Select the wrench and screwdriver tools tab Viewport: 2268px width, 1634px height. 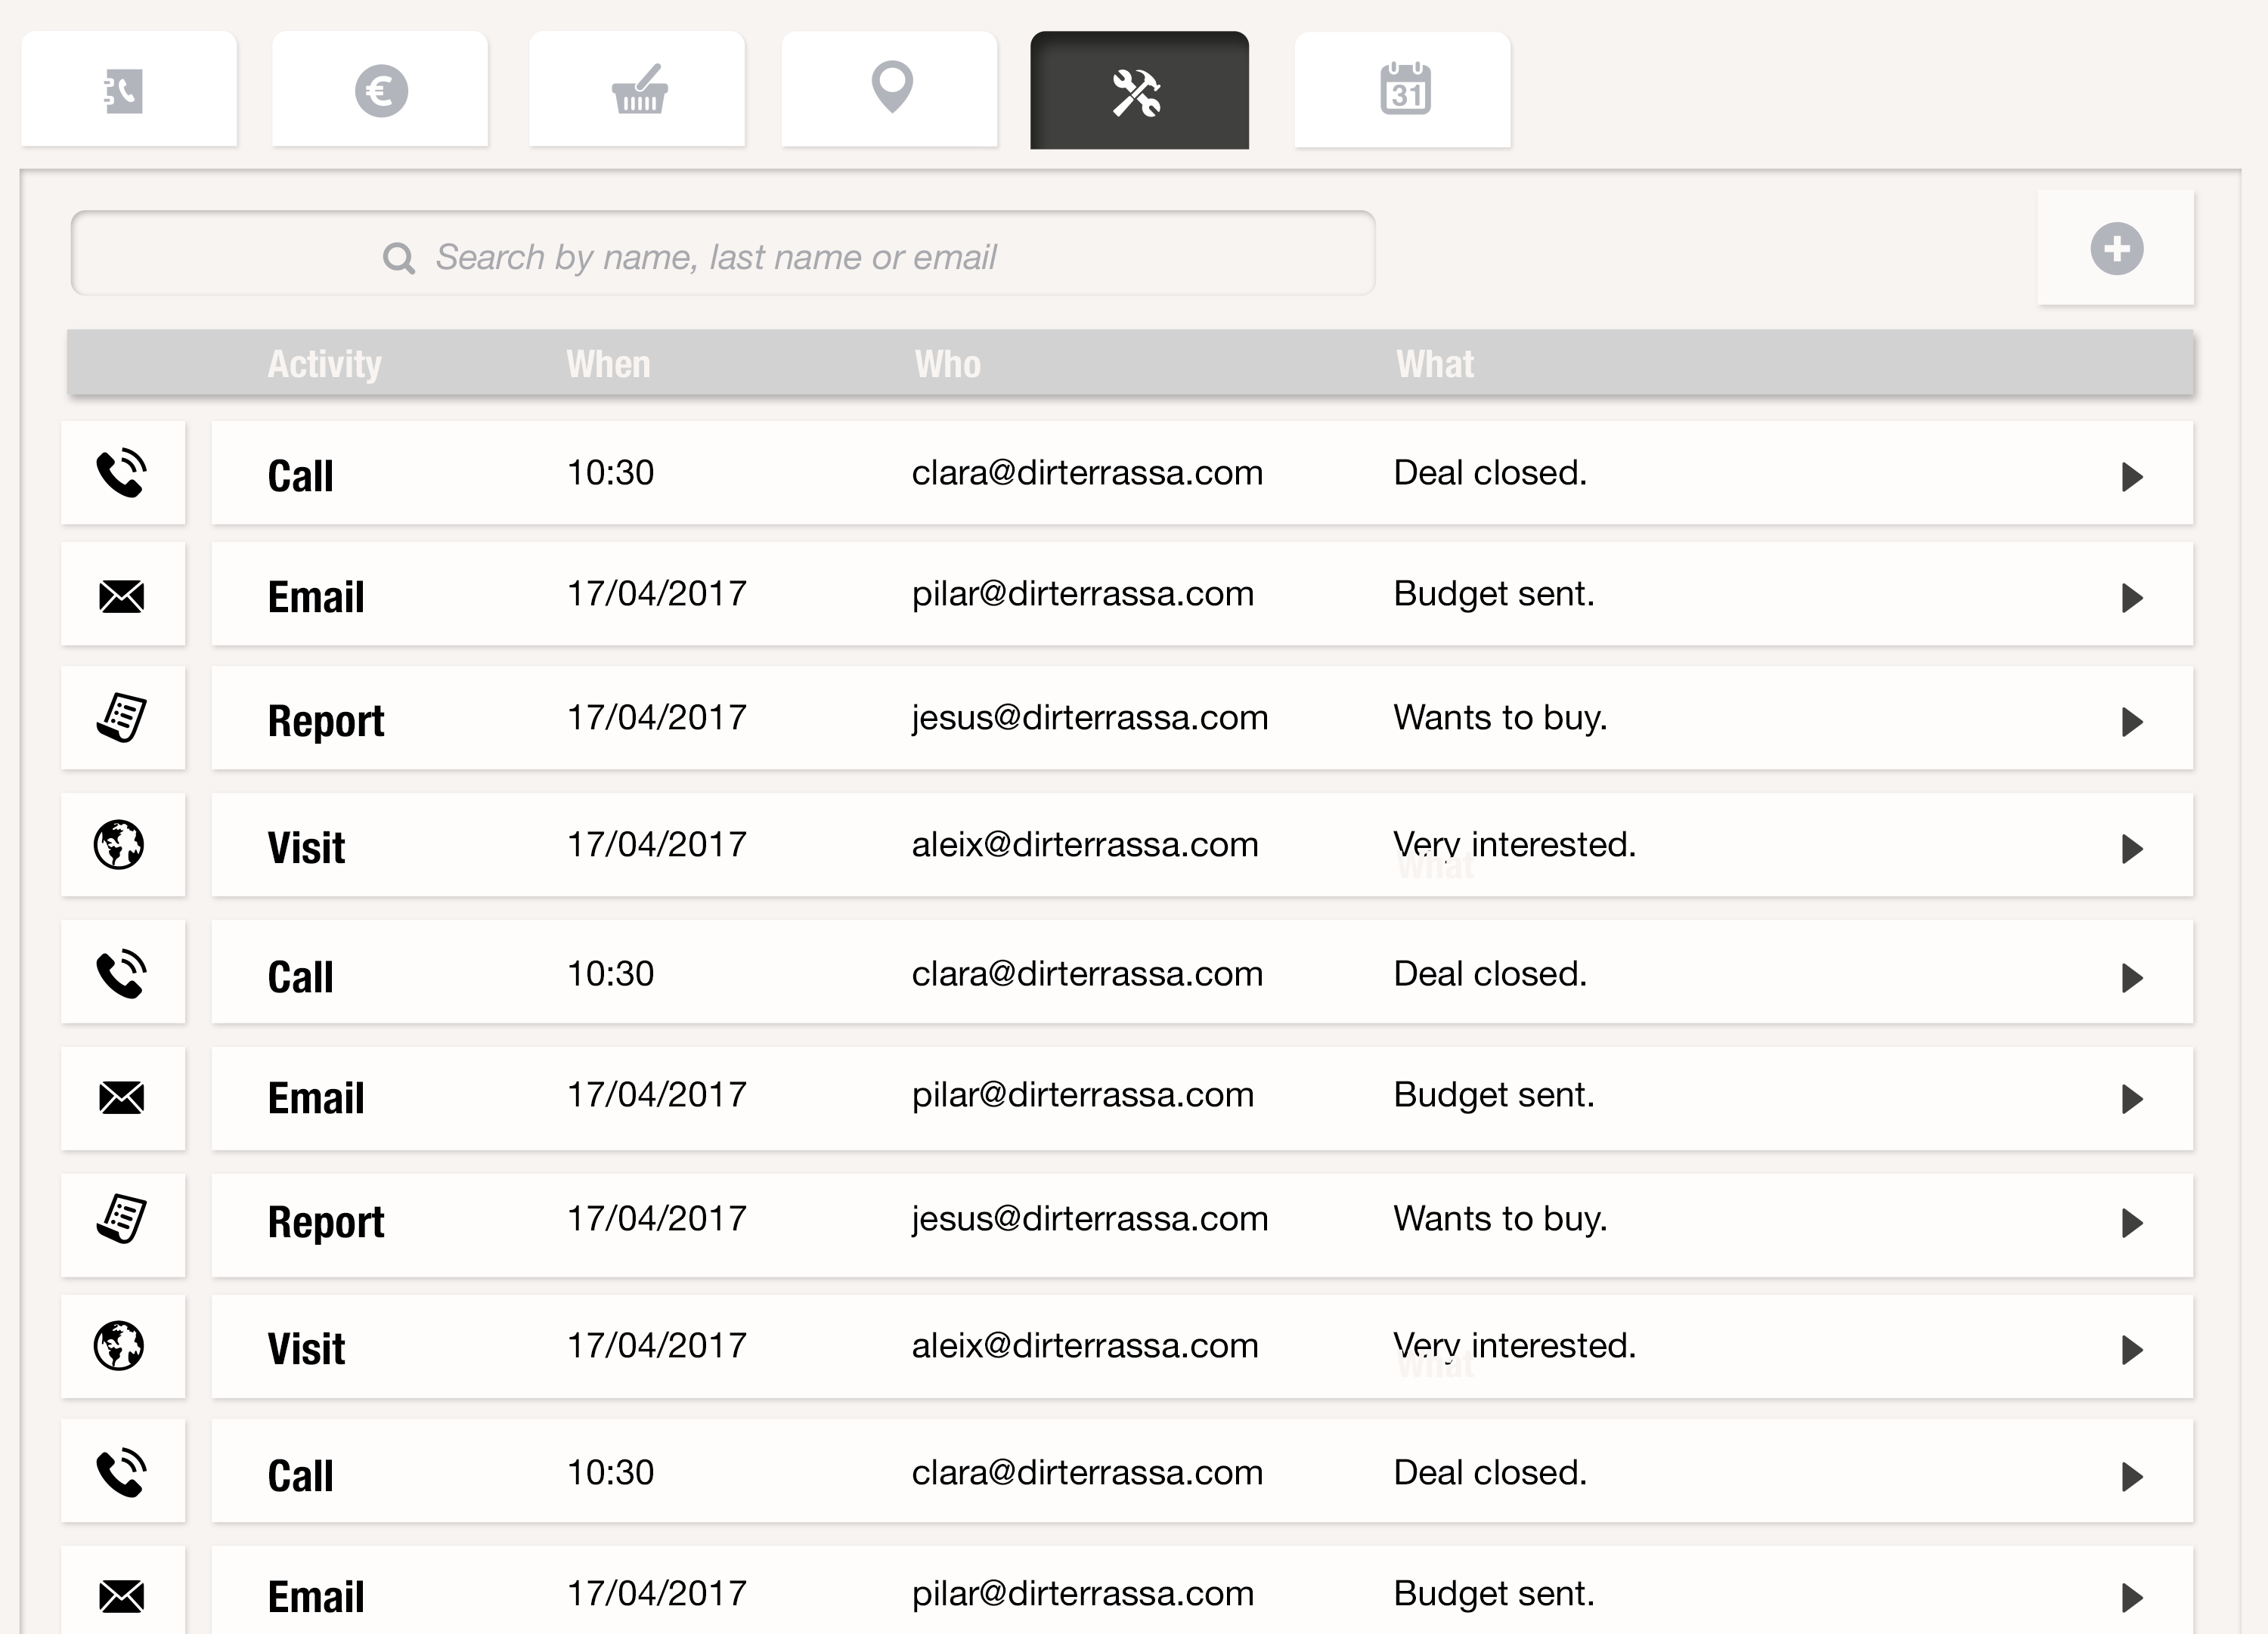pyautogui.click(x=1140, y=90)
